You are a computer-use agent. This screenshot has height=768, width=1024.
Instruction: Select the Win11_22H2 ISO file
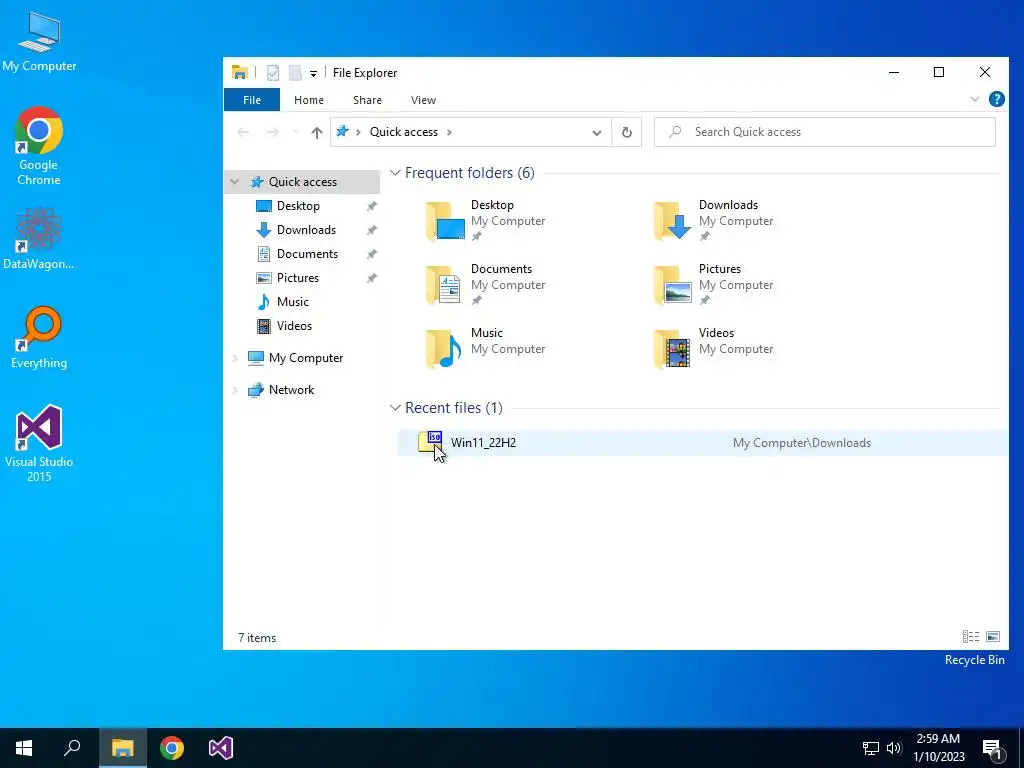tap(703, 443)
